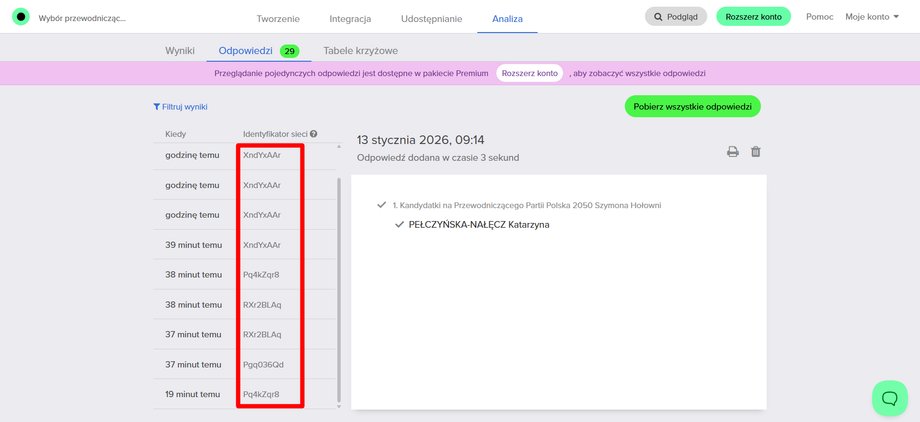
Task: Click Rozszerz konto button in top bar
Action: tap(753, 16)
